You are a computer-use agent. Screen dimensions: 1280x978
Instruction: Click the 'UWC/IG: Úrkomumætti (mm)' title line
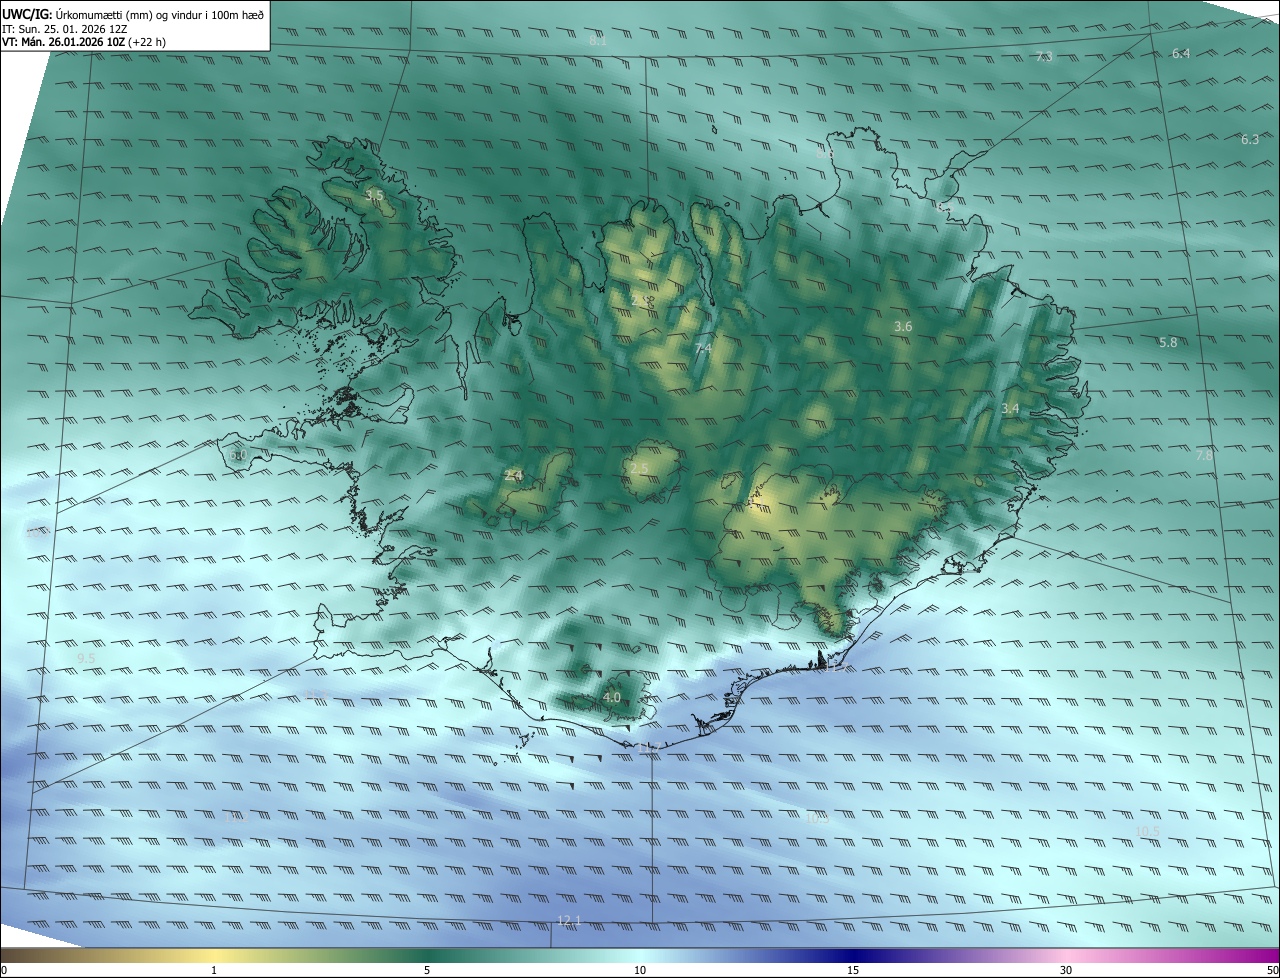click(x=133, y=14)
